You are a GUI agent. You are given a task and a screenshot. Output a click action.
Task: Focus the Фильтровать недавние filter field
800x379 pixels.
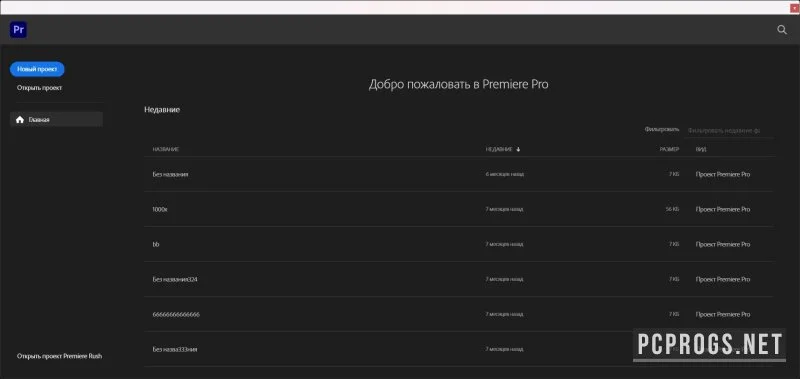click(x=729, y=131)
